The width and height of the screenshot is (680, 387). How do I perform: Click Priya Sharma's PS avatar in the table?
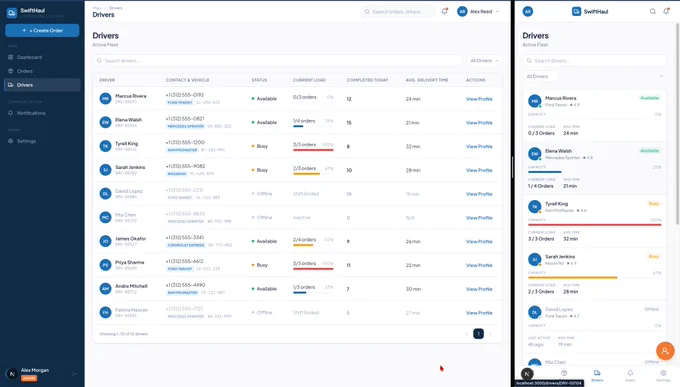105,265
